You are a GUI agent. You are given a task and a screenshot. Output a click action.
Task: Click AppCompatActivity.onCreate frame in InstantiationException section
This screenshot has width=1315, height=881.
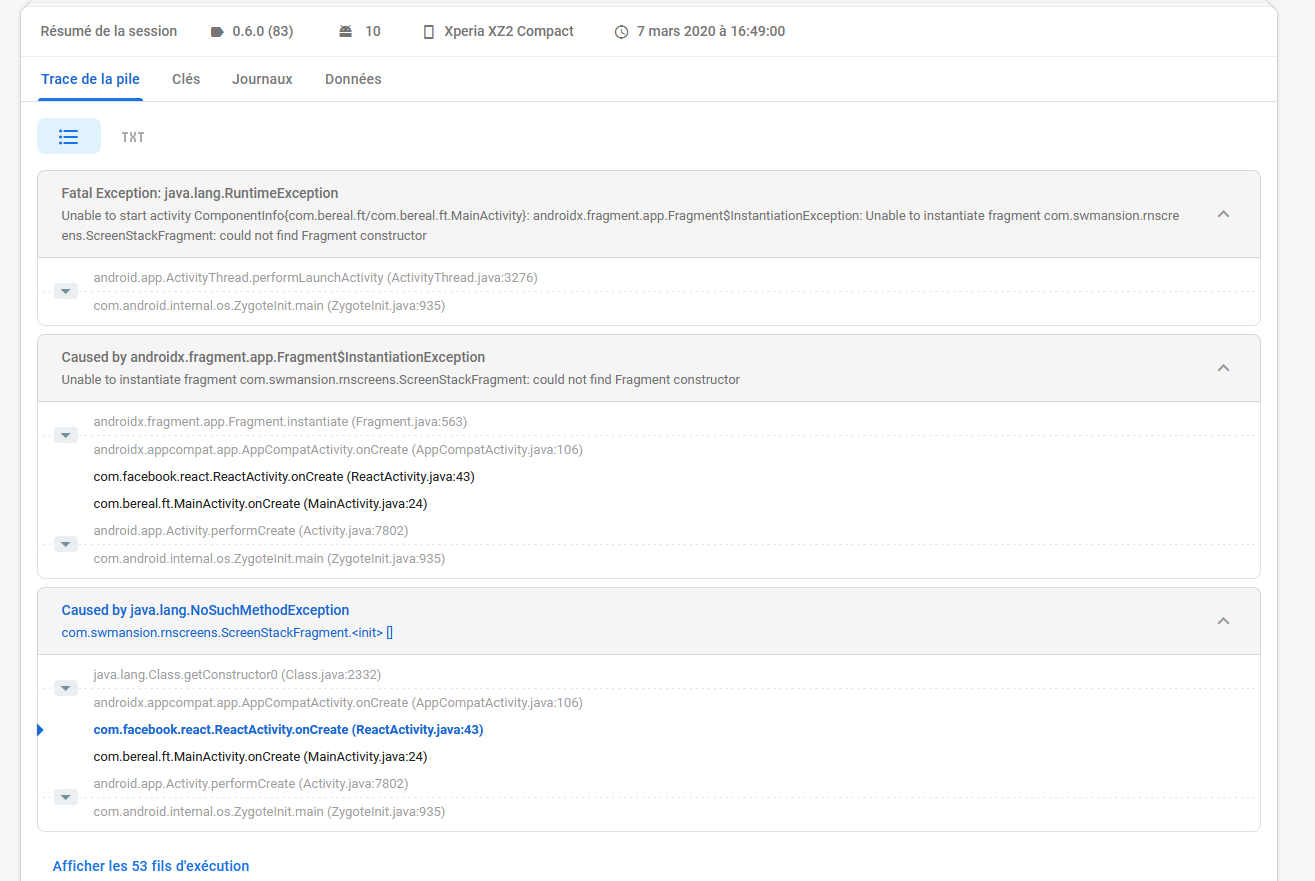click(338, 450)
